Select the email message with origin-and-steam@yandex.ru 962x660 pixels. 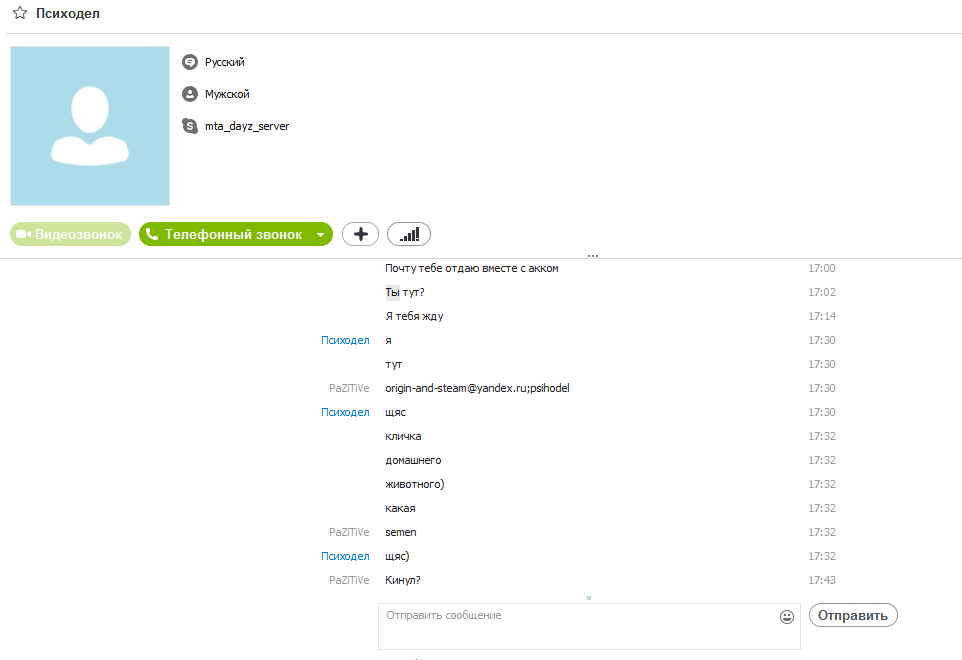477,388
